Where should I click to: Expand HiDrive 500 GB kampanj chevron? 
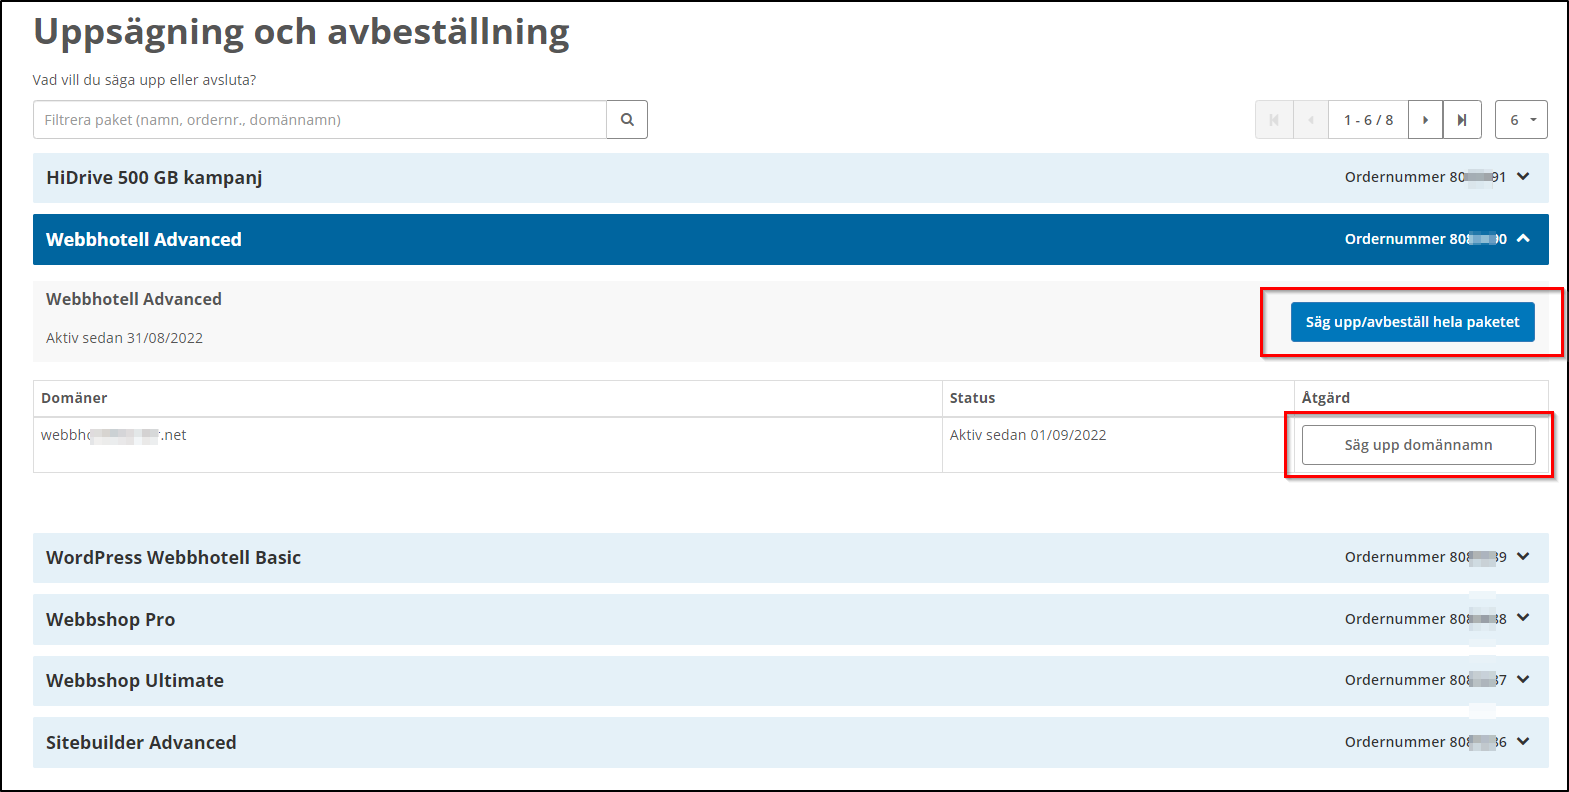[1523, 177]
